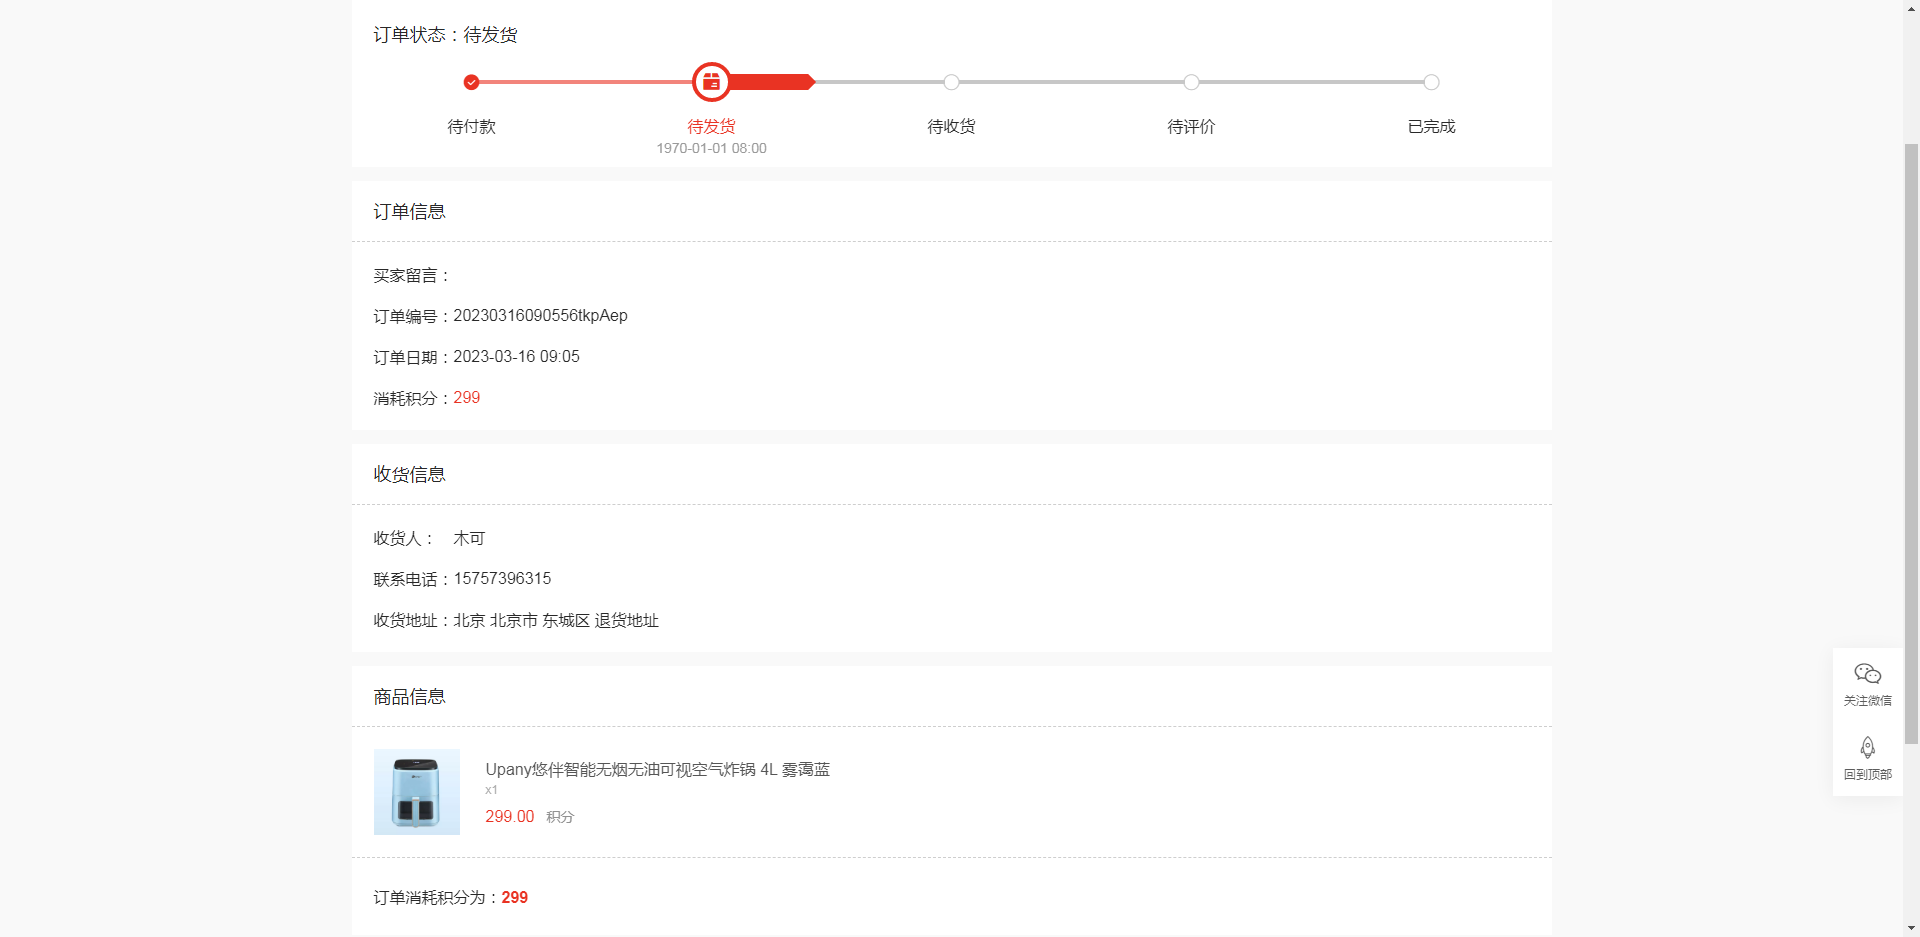Click the order number 20230316090556tkpAep

(x=540, y=316)
